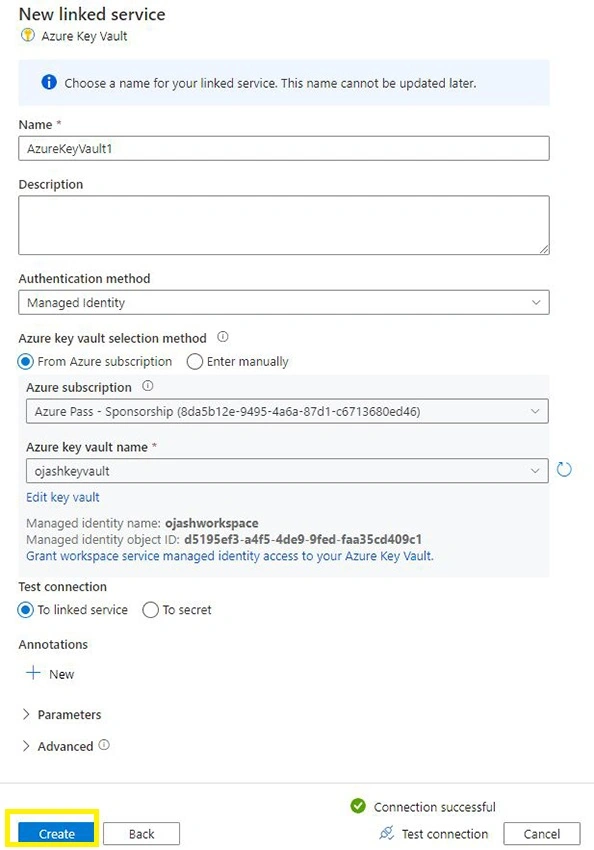Viewport: 594px width, 850px height.
Task: Open the Authentication method dropdown
Action: (x=284, y=302)
